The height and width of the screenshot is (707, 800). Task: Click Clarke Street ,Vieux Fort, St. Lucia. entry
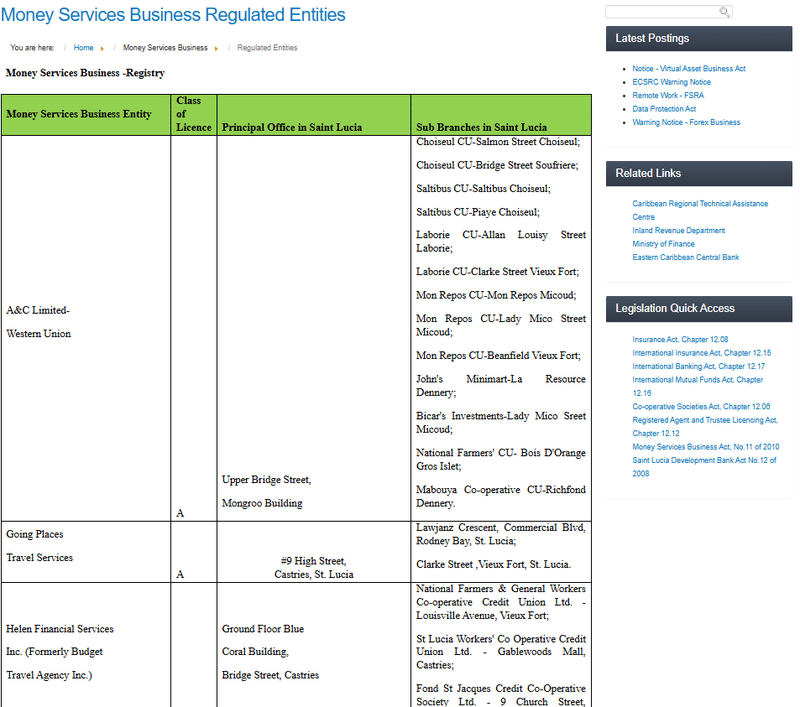click(493, 565)
